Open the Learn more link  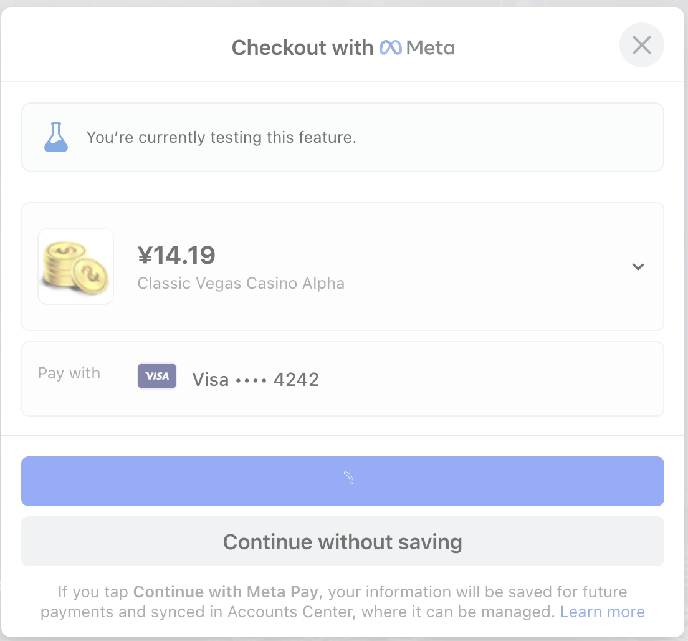[602, 611]
